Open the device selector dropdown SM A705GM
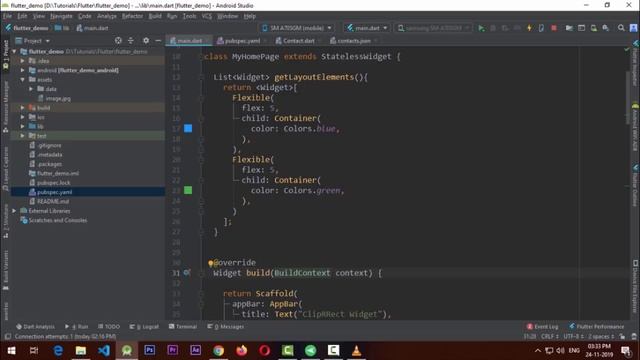 point(297,28)
